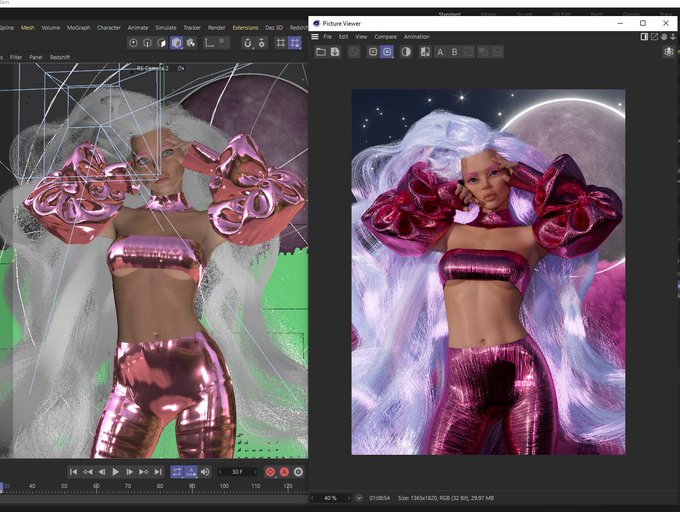Toggle Workplane grid icon
The width and height of the screenshot is (680, 512).
point(281,43)
